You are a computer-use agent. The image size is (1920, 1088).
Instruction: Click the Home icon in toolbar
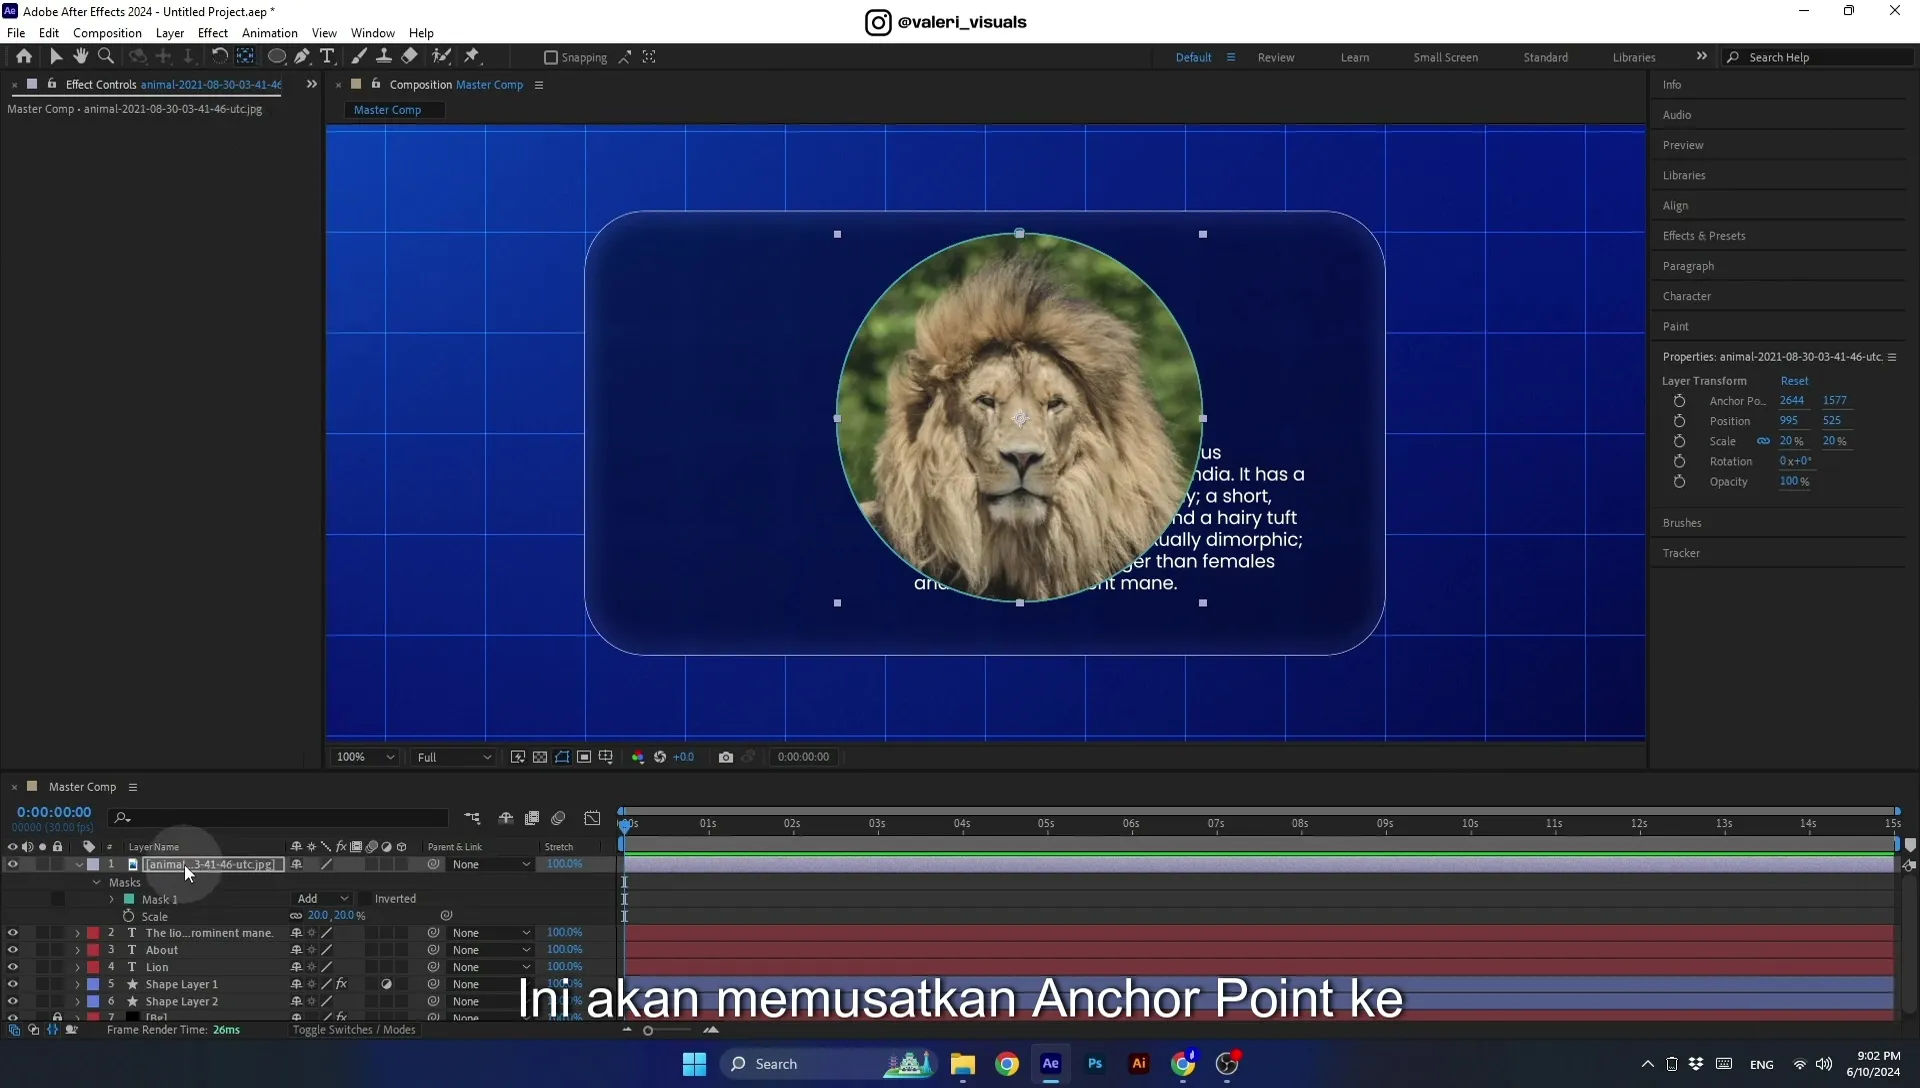tap(24, 57)
